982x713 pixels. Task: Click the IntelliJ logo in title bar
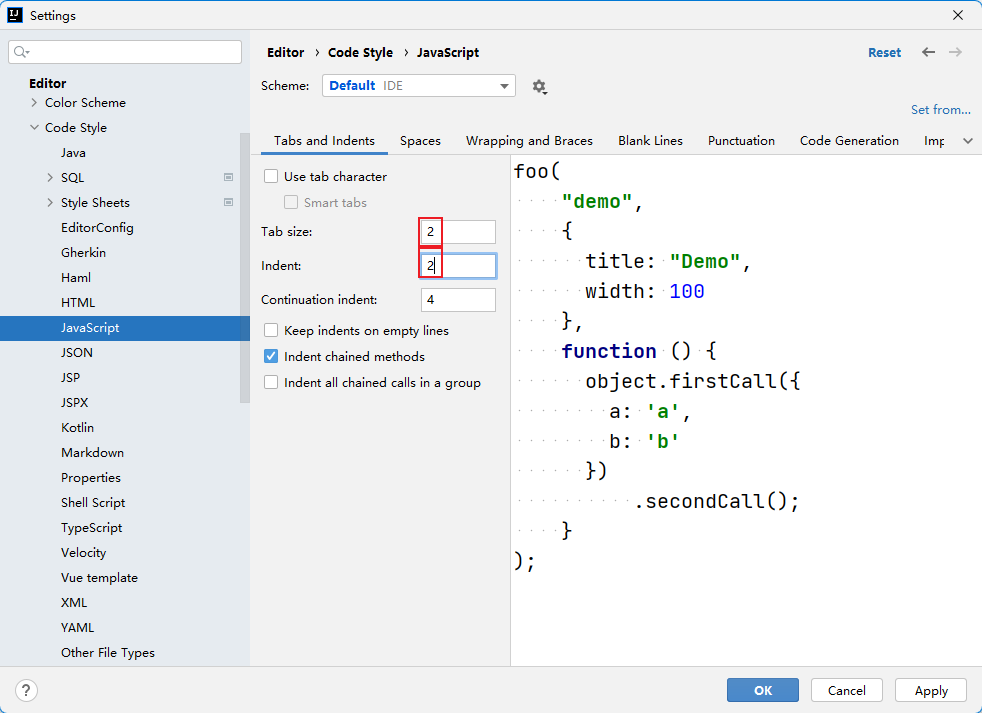coord(15,15)
